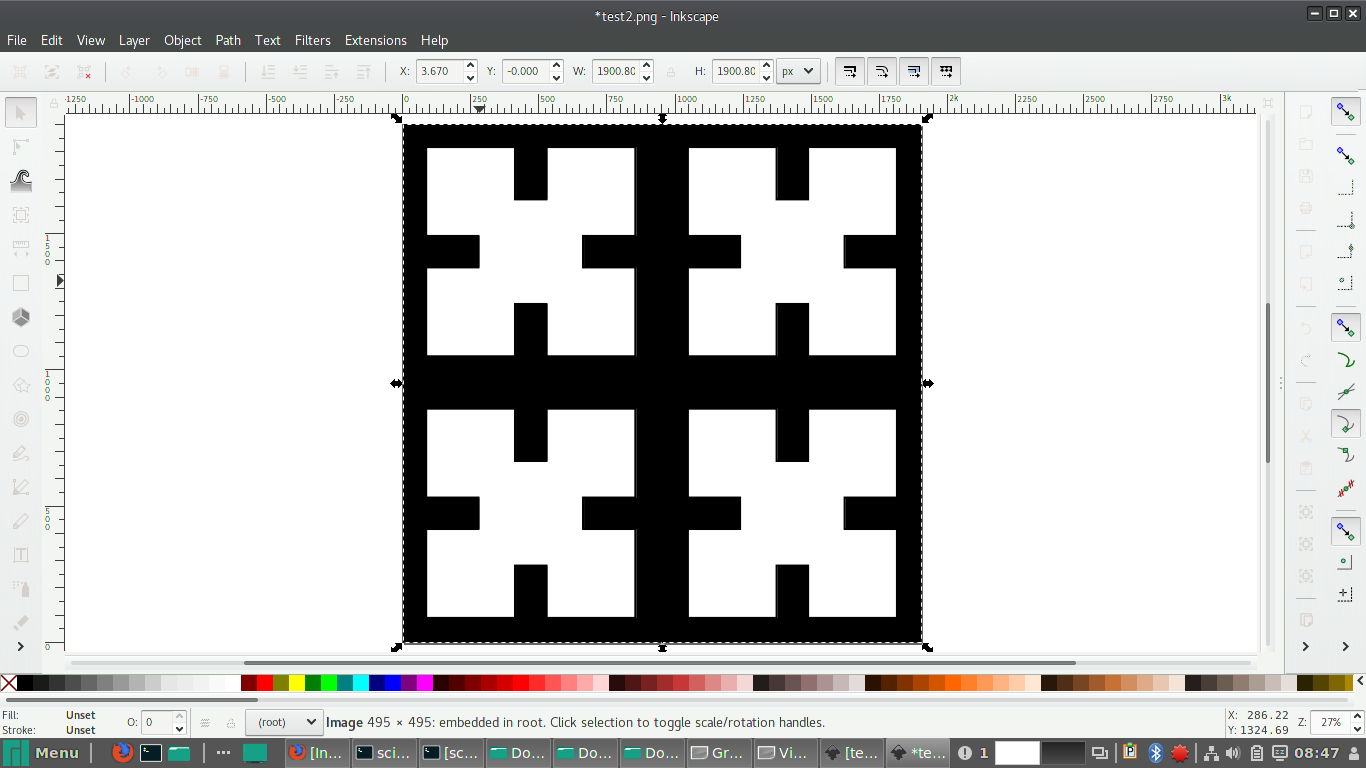The height and width of the screenshot is (768, 1366).
Task: Open the Filters menu
Action: [x=312, y=40]
